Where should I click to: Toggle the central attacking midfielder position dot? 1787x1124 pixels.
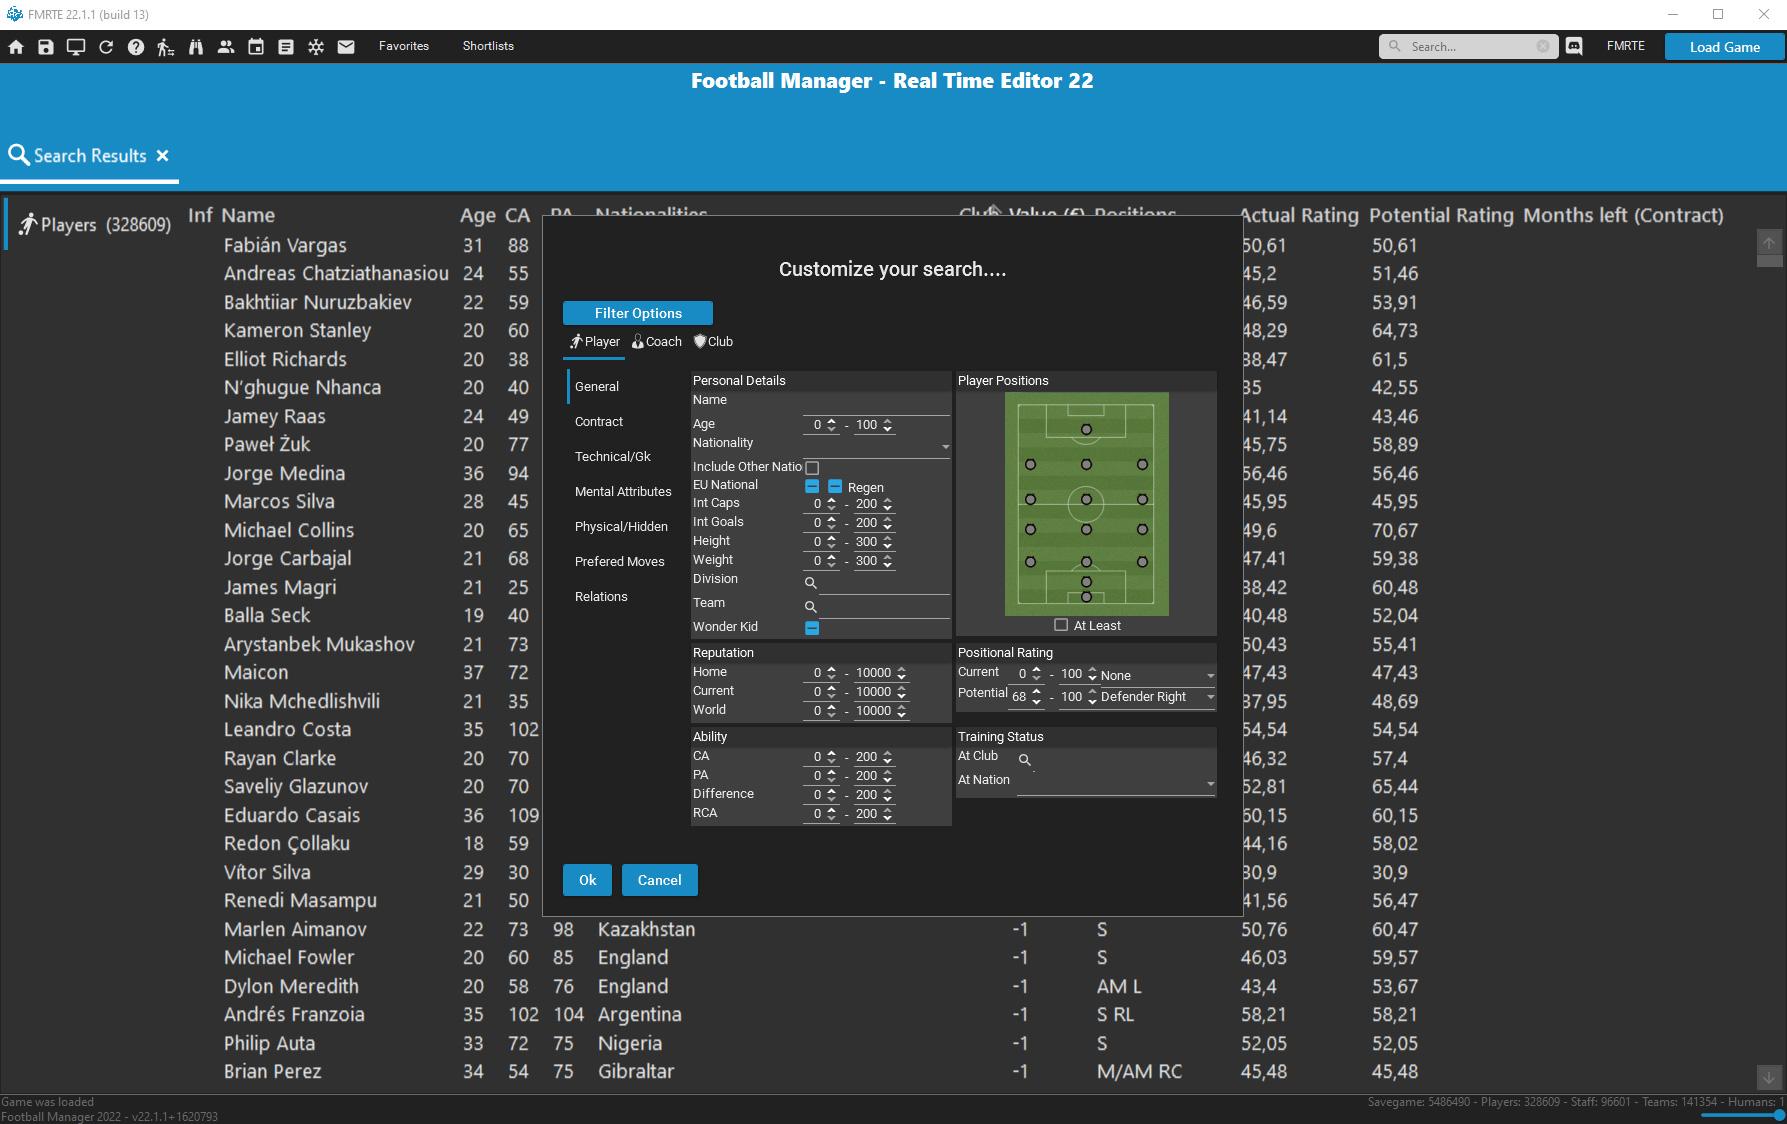[1086, 465]
